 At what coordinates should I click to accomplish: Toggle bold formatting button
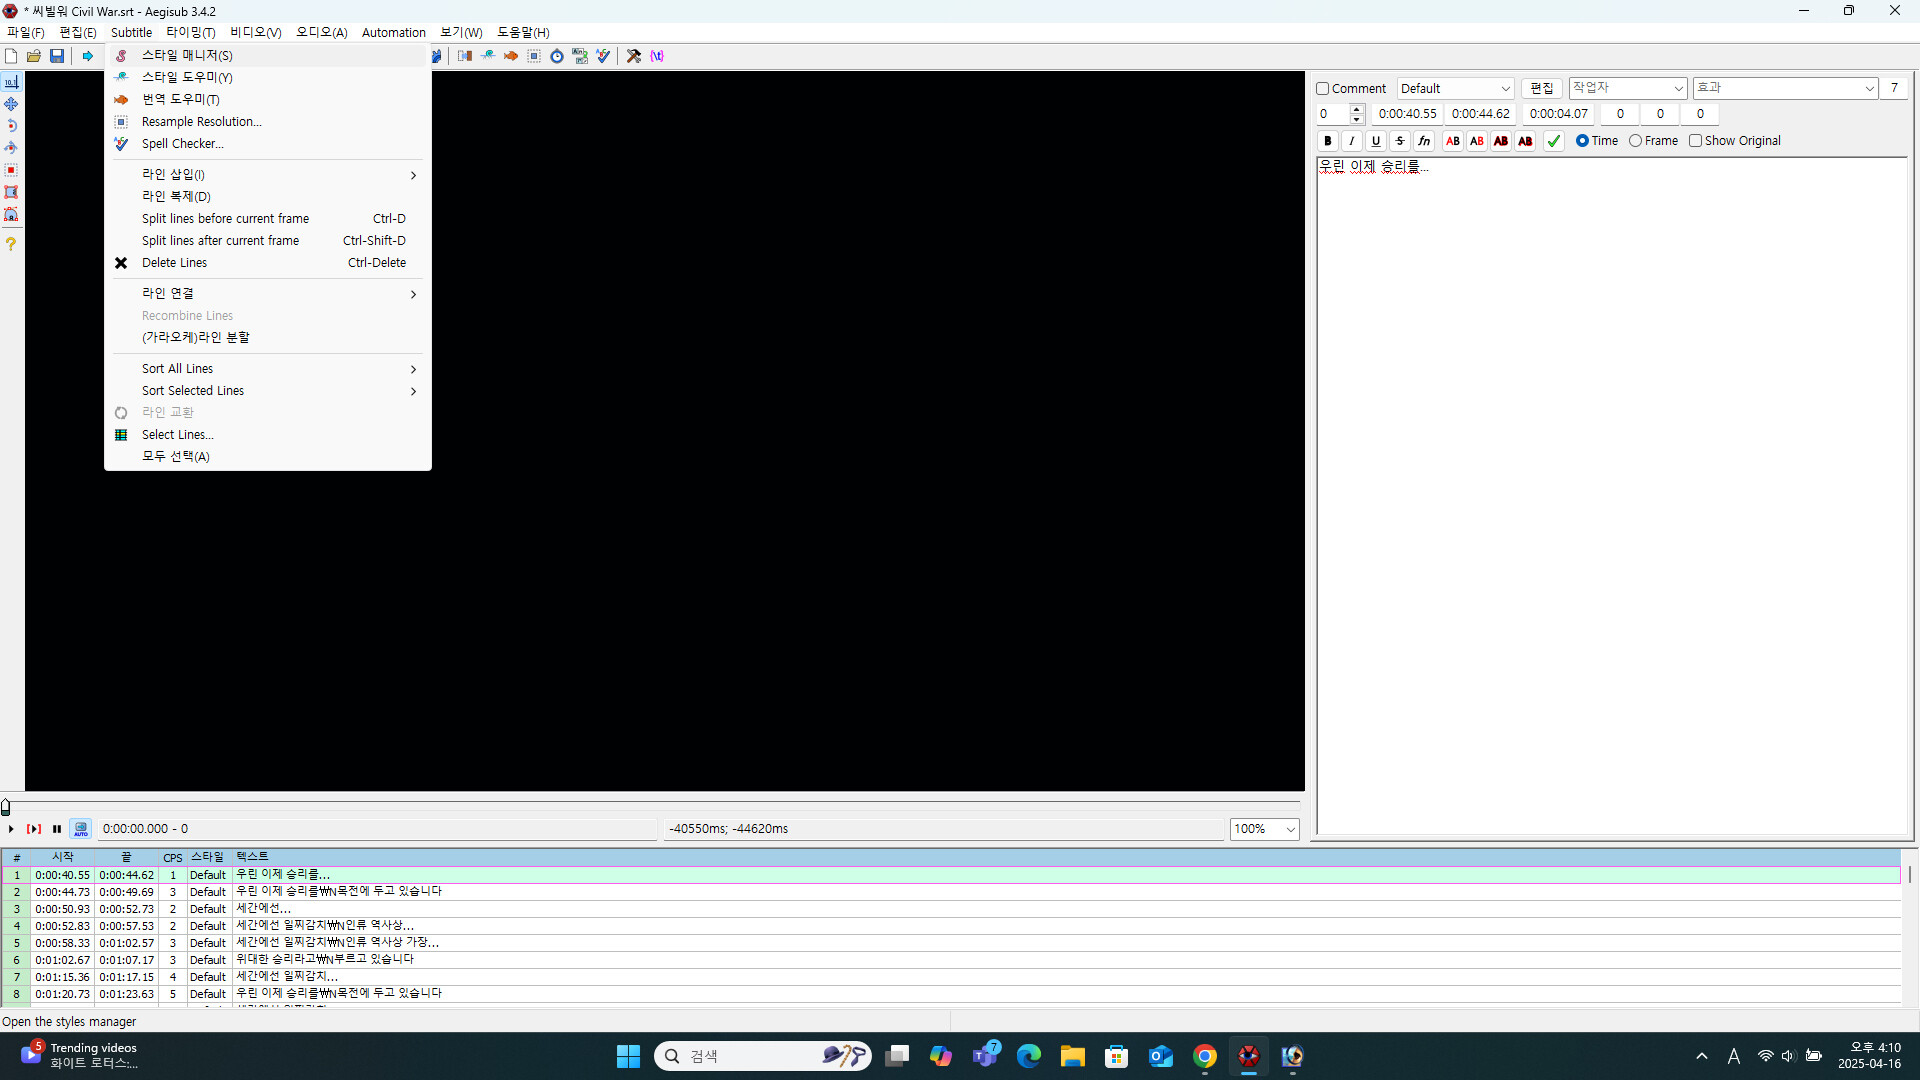coord(1328,141)
